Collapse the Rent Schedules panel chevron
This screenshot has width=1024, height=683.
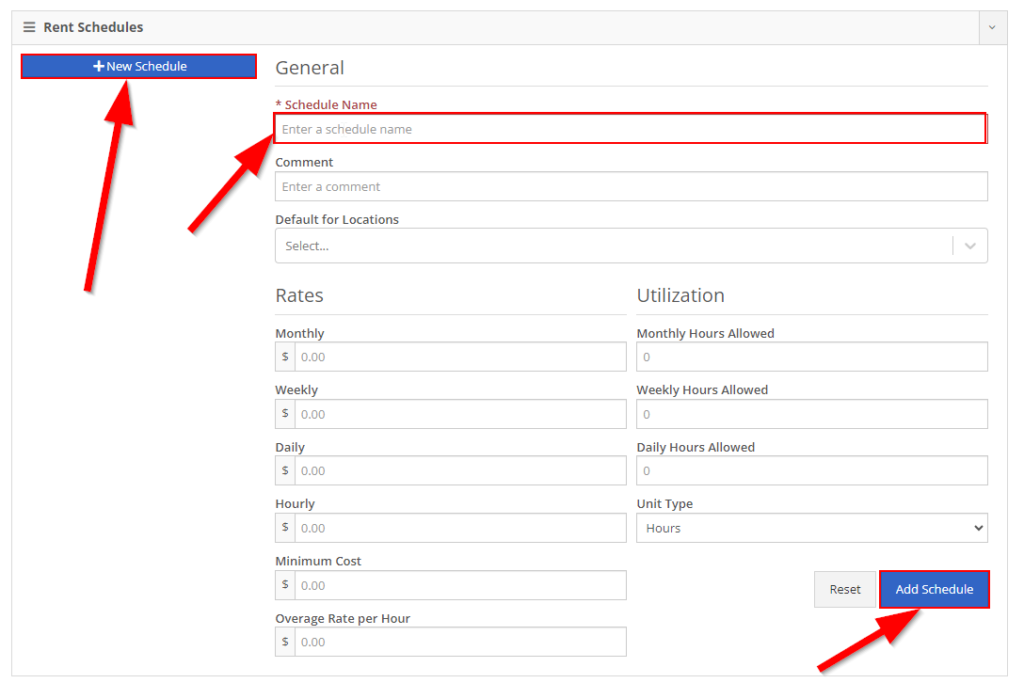tap(991, 27)
